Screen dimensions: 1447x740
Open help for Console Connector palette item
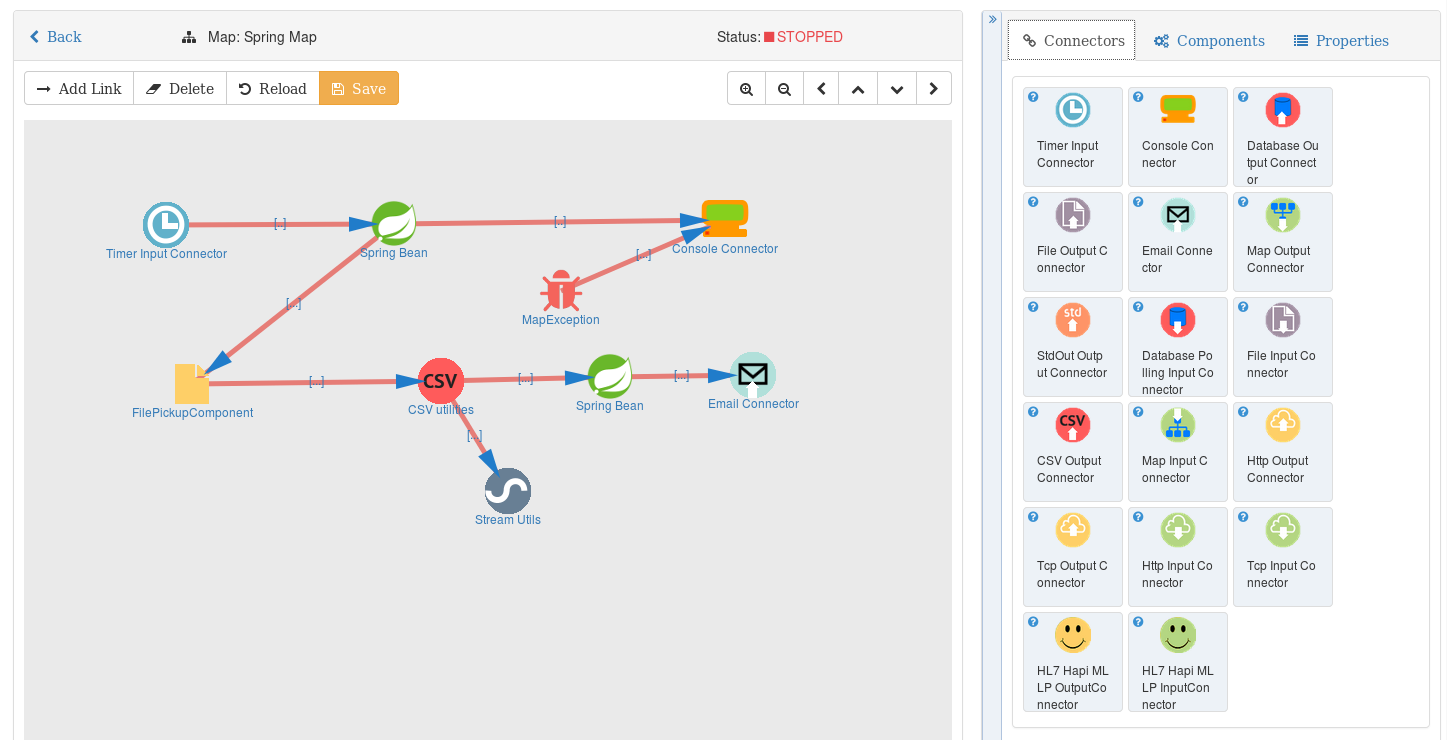(x=1138, y=97)
